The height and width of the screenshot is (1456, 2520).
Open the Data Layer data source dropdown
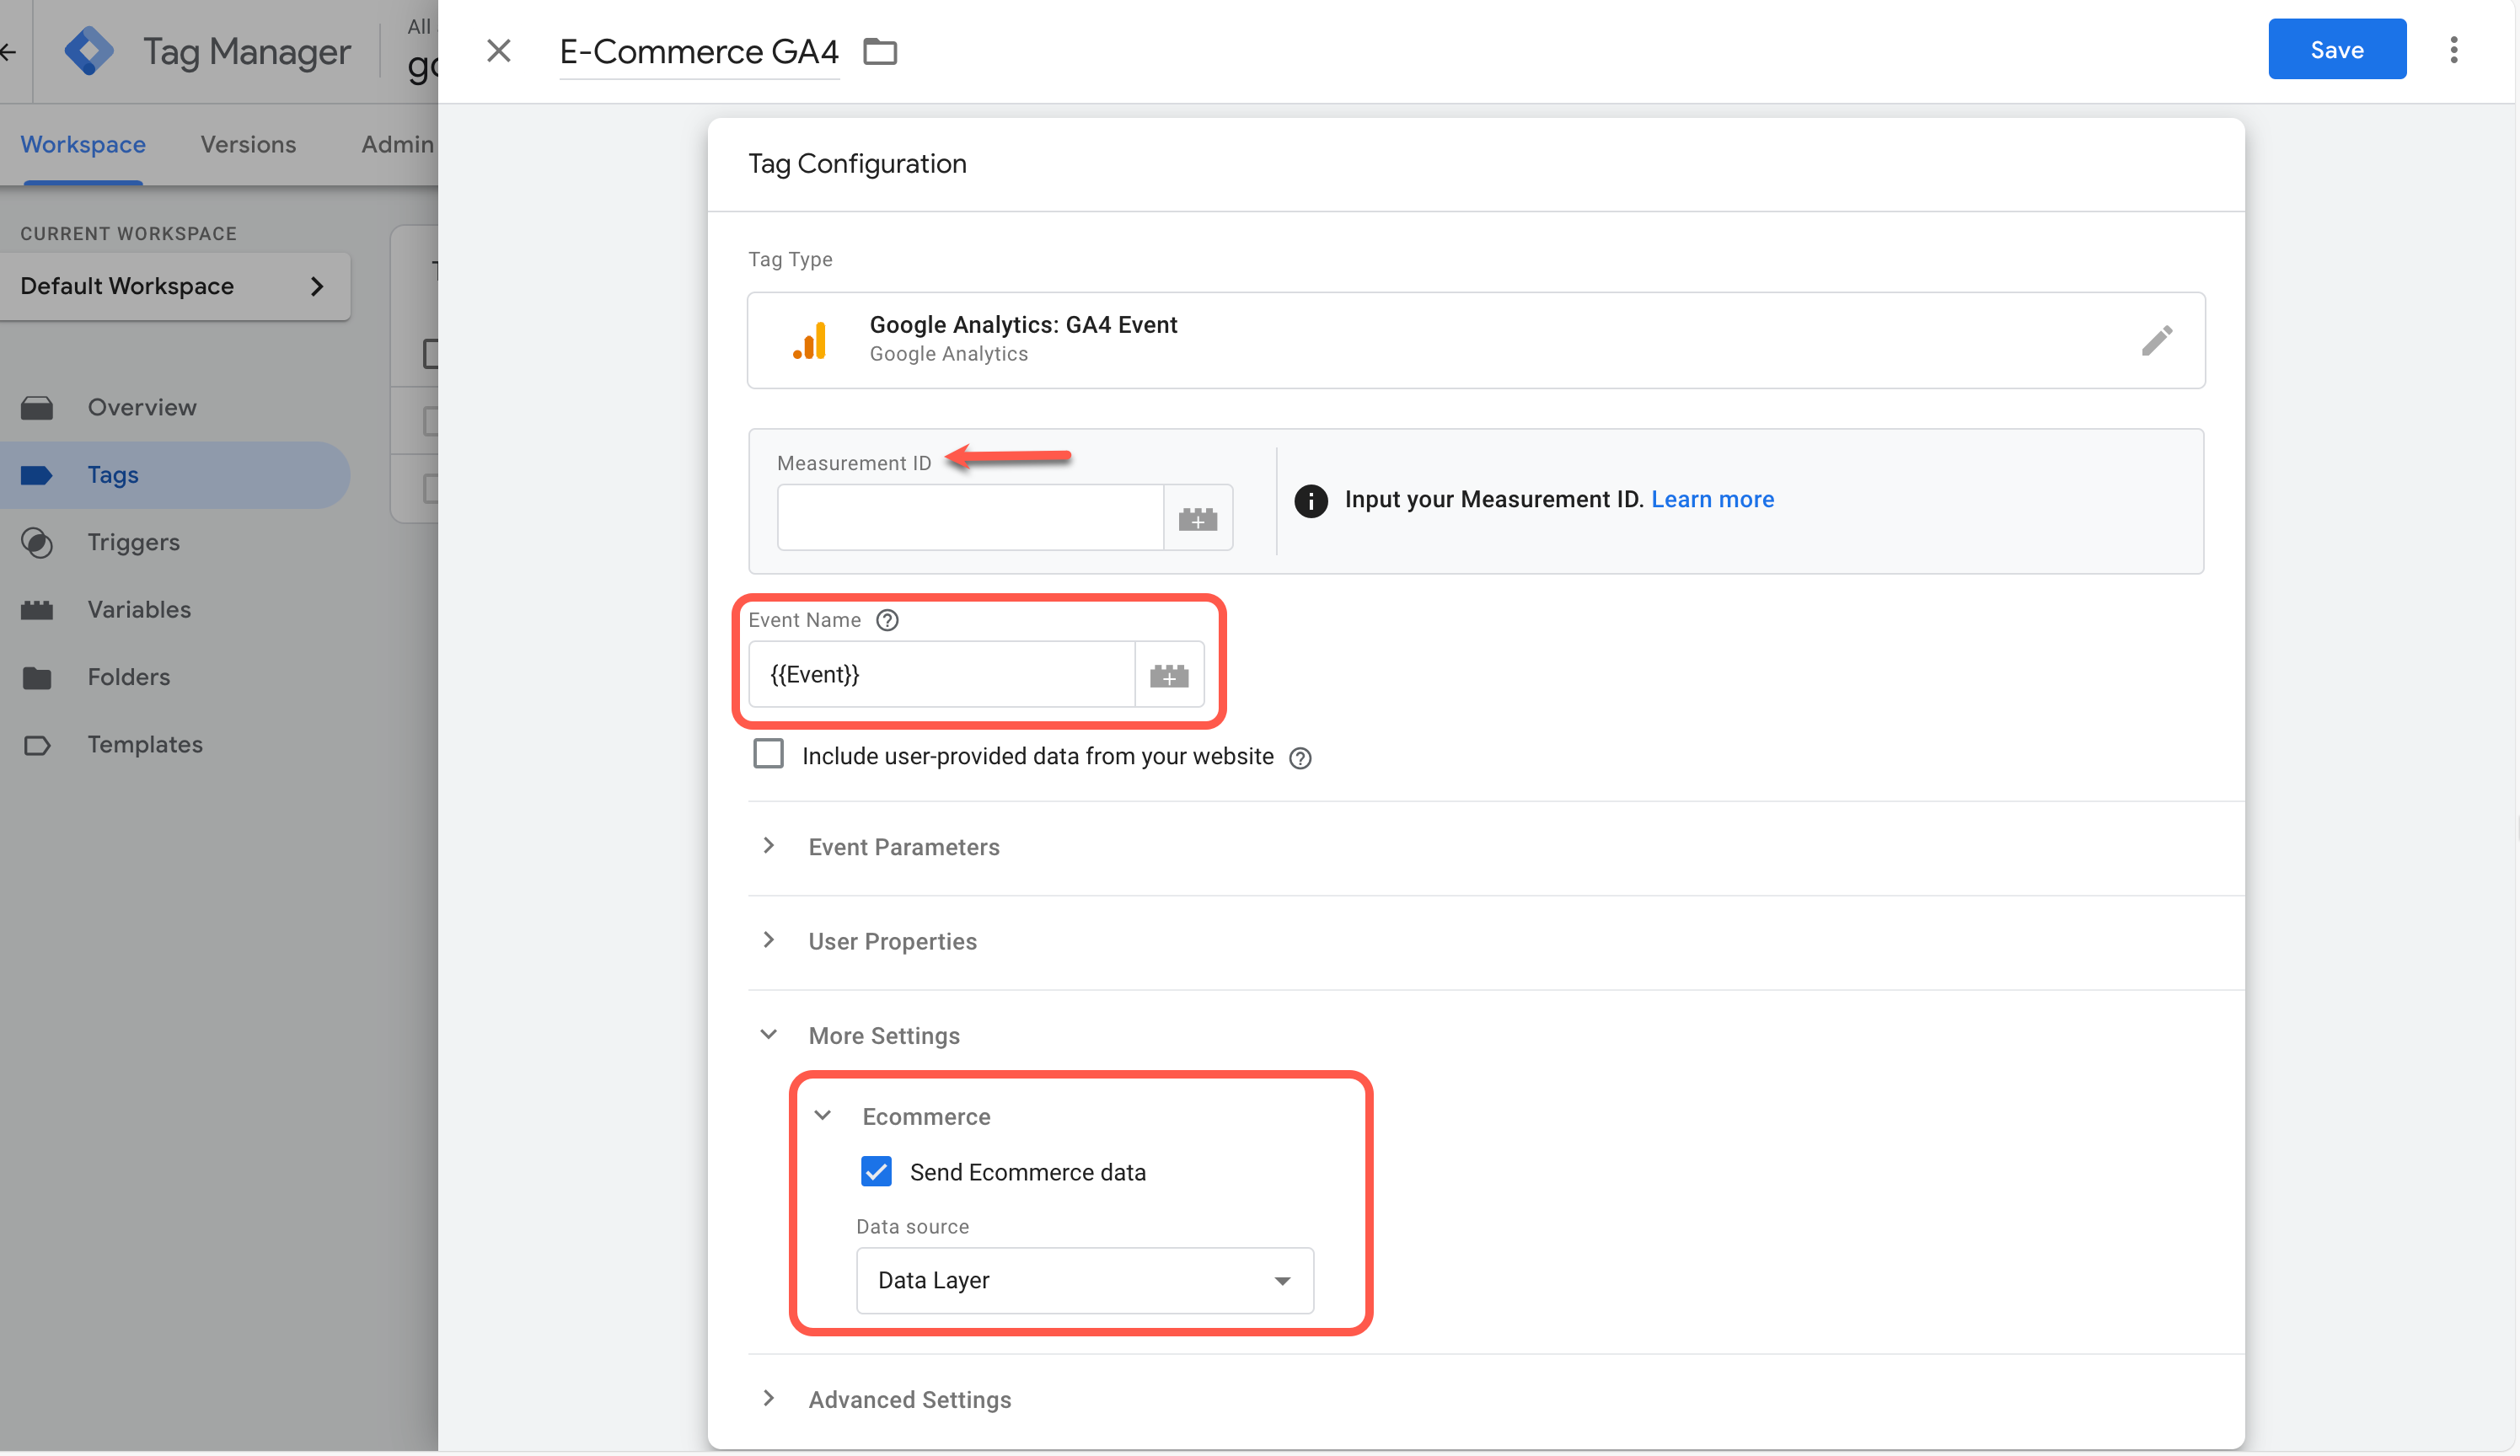click(x=1085, y=1280)
